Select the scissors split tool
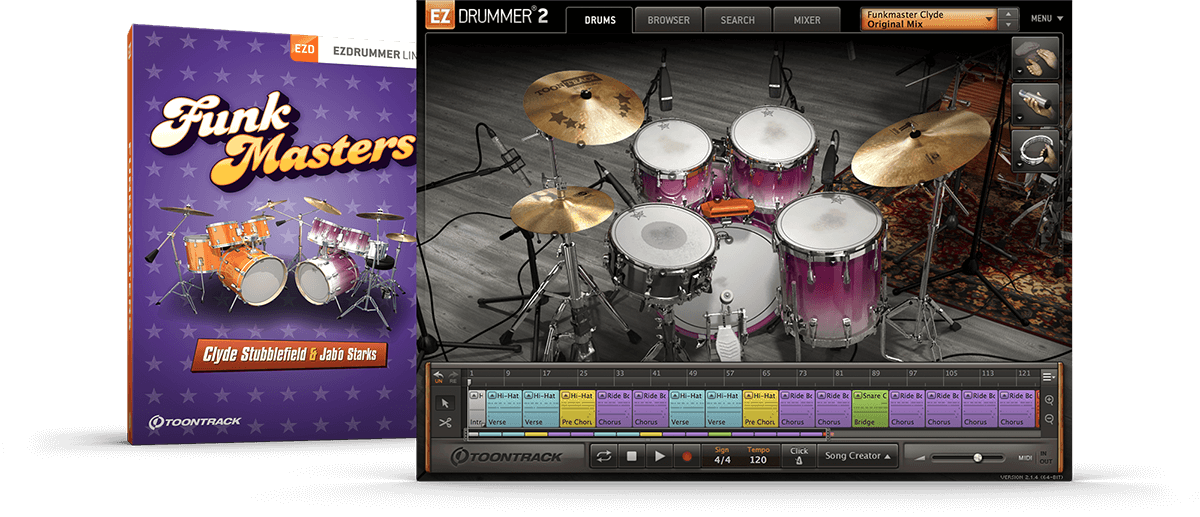This screenshot has width=1200, height=517. tap(446, 423)
